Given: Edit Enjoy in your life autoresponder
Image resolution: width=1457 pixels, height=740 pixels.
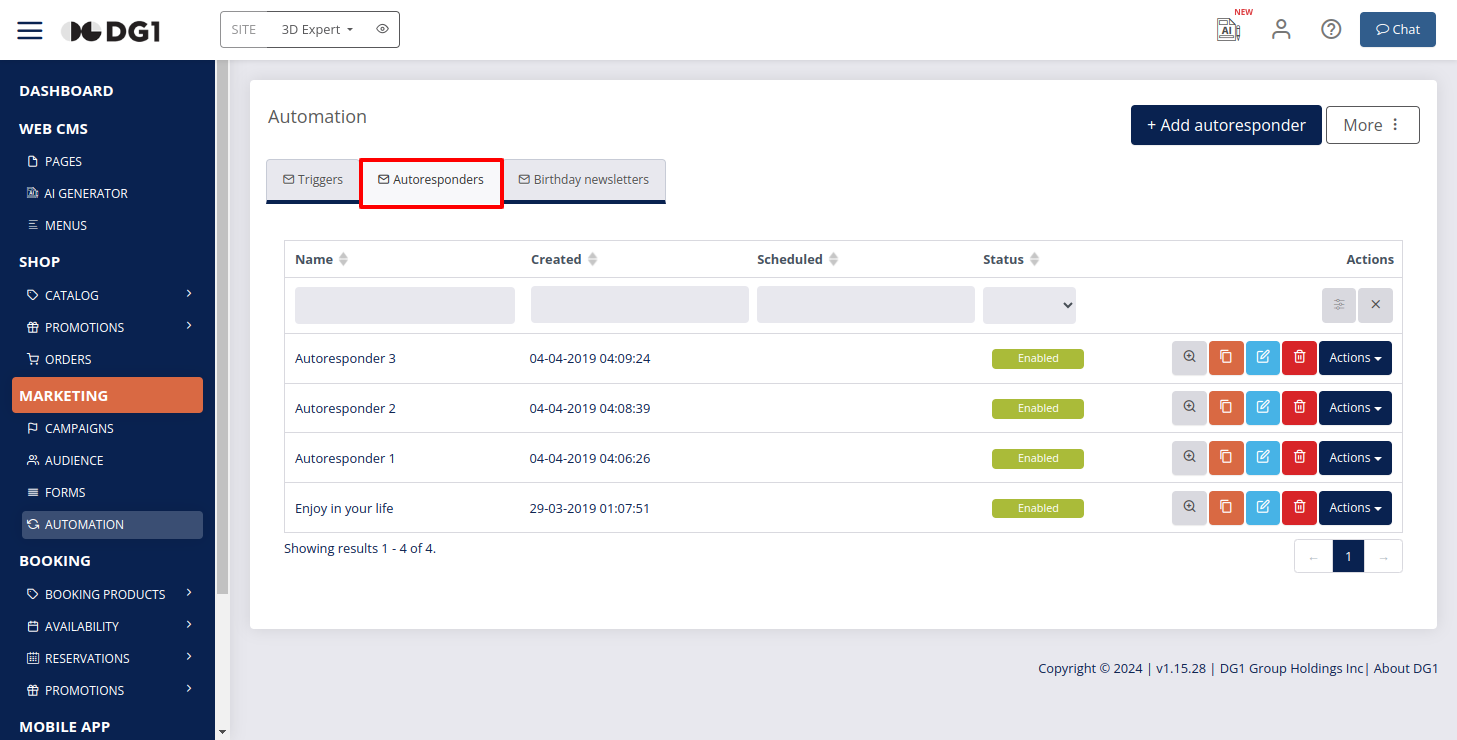Looking at the screenshot, I should [x=1263, y=508].
